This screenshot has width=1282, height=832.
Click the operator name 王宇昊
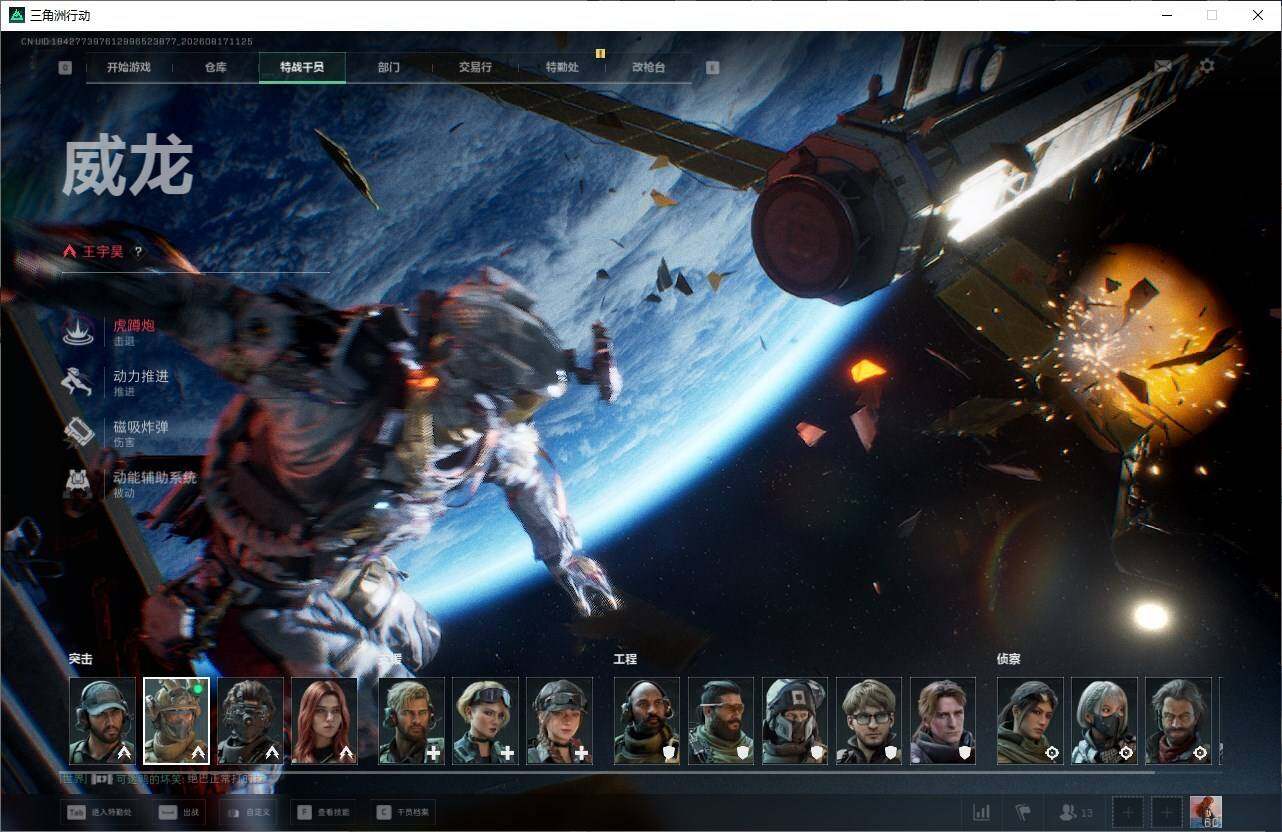pyautogui.click(x=103, y=252)
